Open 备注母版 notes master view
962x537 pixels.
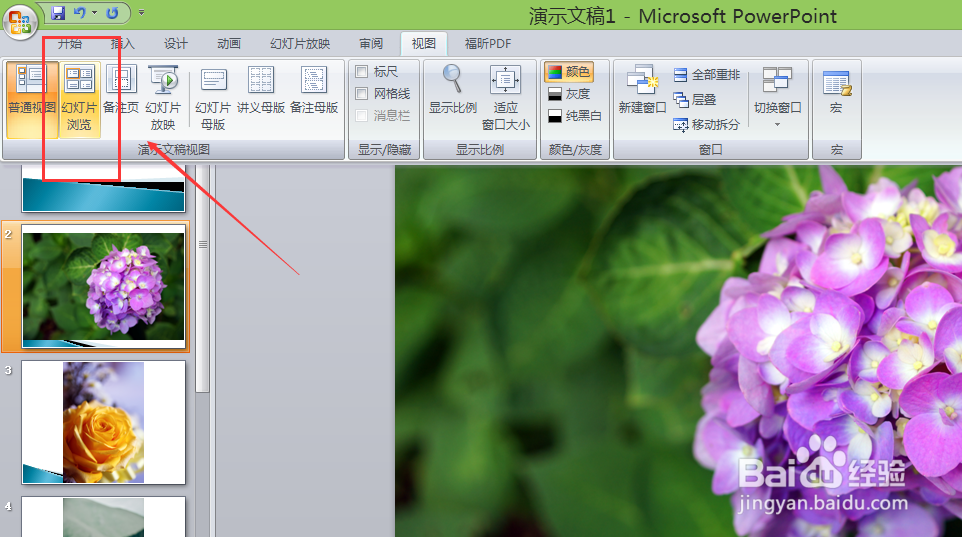pos(314,91)
